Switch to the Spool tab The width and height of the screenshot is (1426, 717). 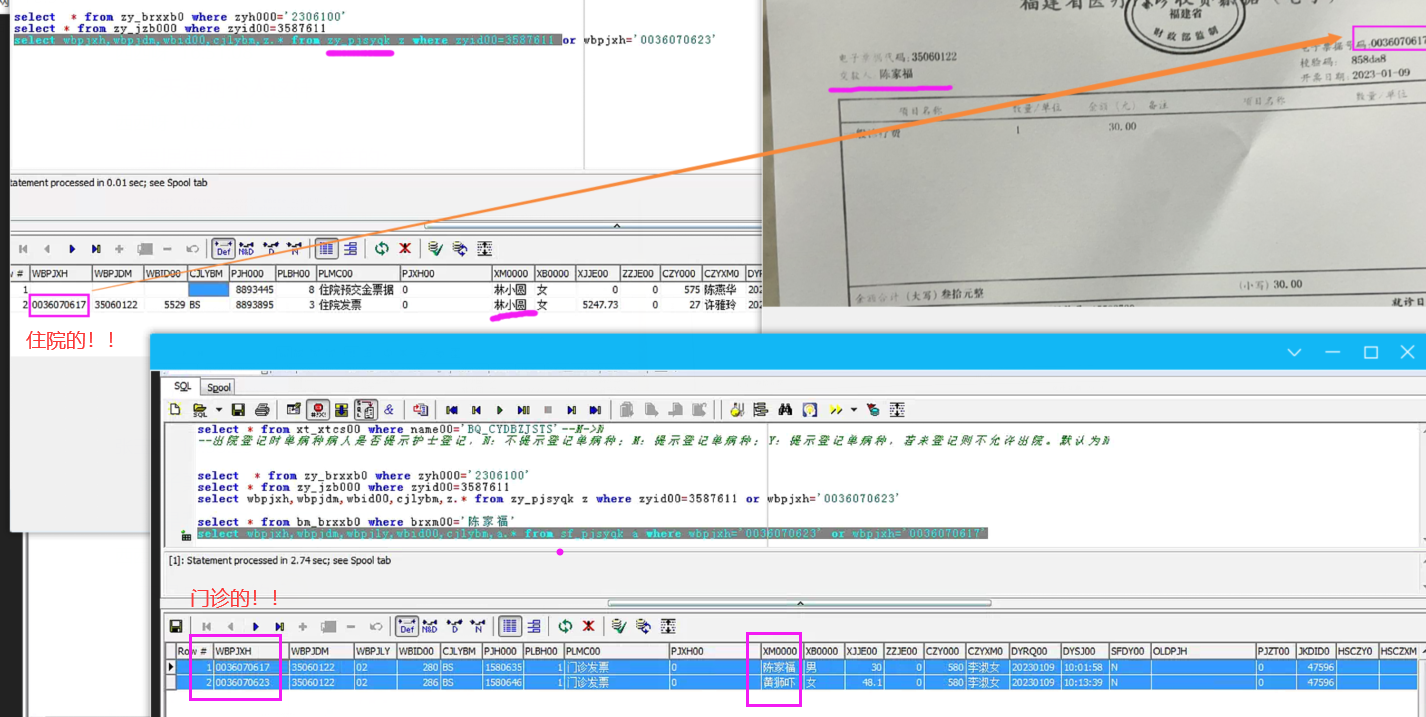pos(219,387)
